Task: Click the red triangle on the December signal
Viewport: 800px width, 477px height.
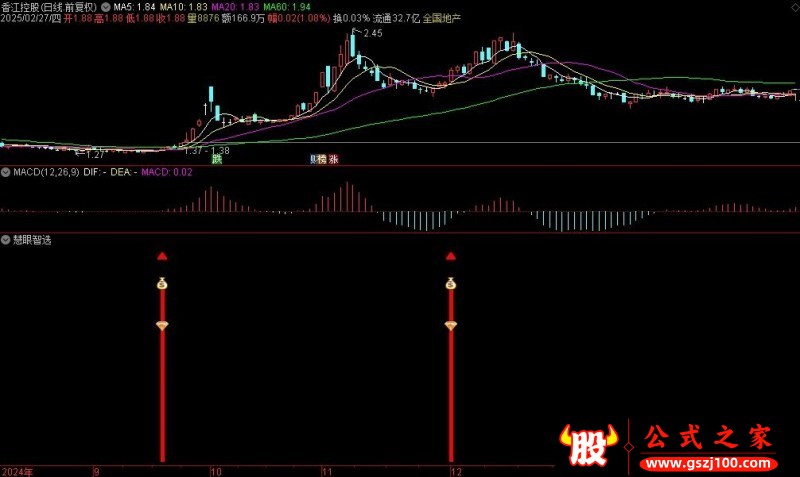Action: tap(451, 256)
